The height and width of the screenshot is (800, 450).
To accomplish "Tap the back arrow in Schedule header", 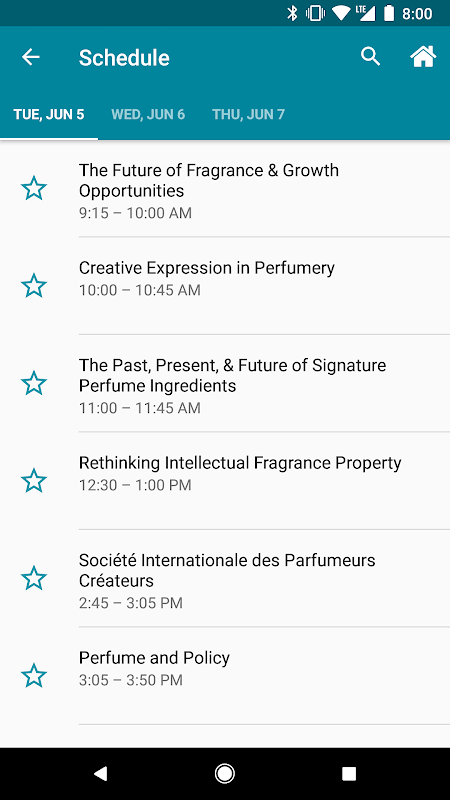I will pyautogui.click(x=31, y=57).
